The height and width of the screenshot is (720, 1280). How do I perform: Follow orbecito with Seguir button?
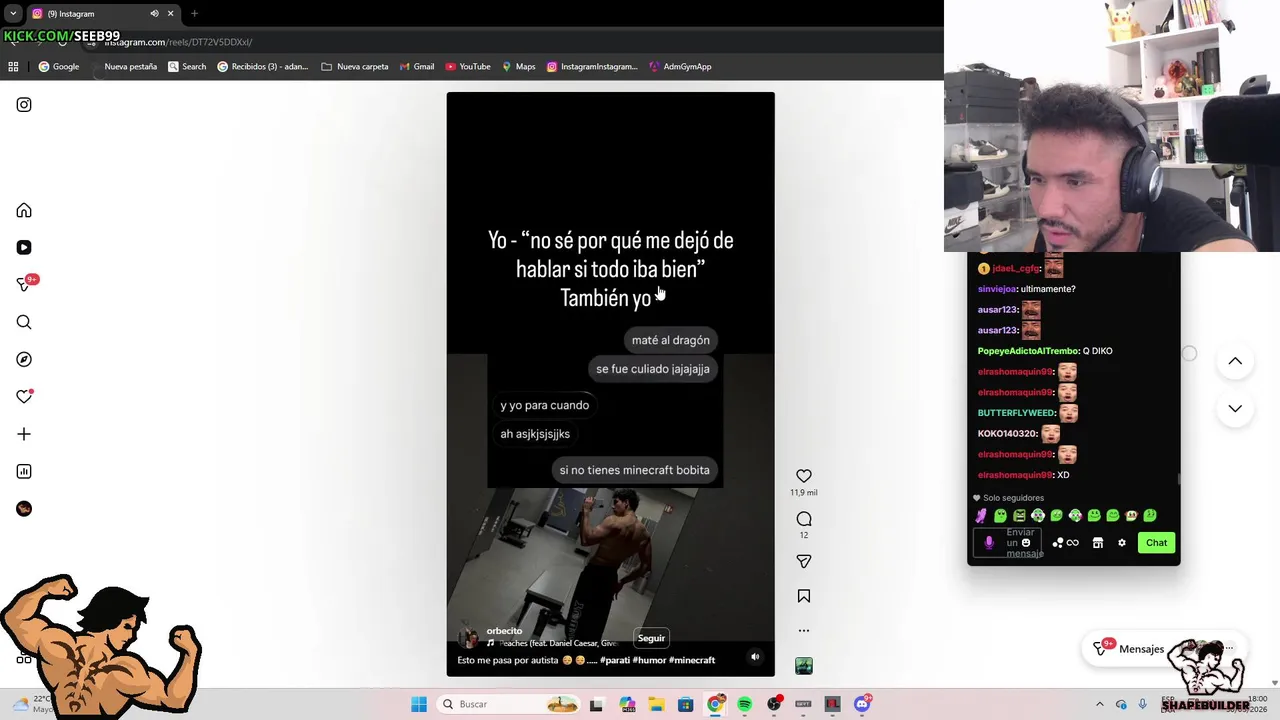(x=651, y=638)
